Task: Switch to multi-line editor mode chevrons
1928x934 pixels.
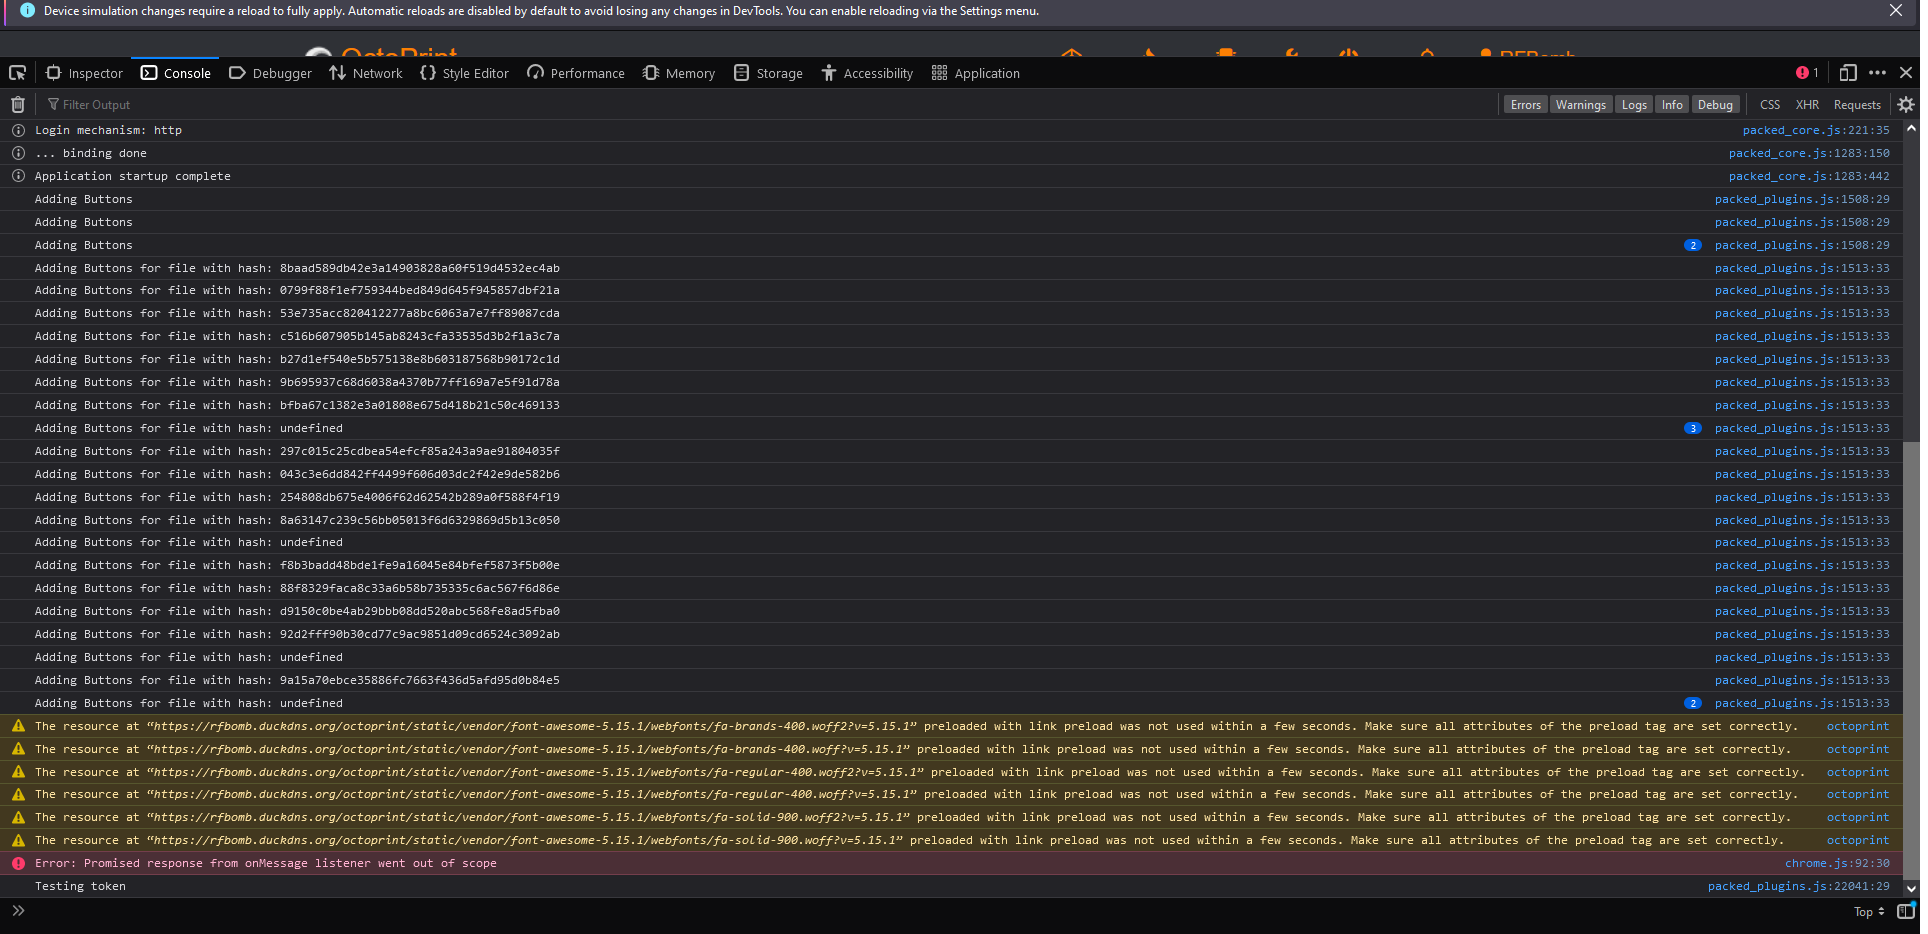Action: pyautogui.click(x=18, y=911)
